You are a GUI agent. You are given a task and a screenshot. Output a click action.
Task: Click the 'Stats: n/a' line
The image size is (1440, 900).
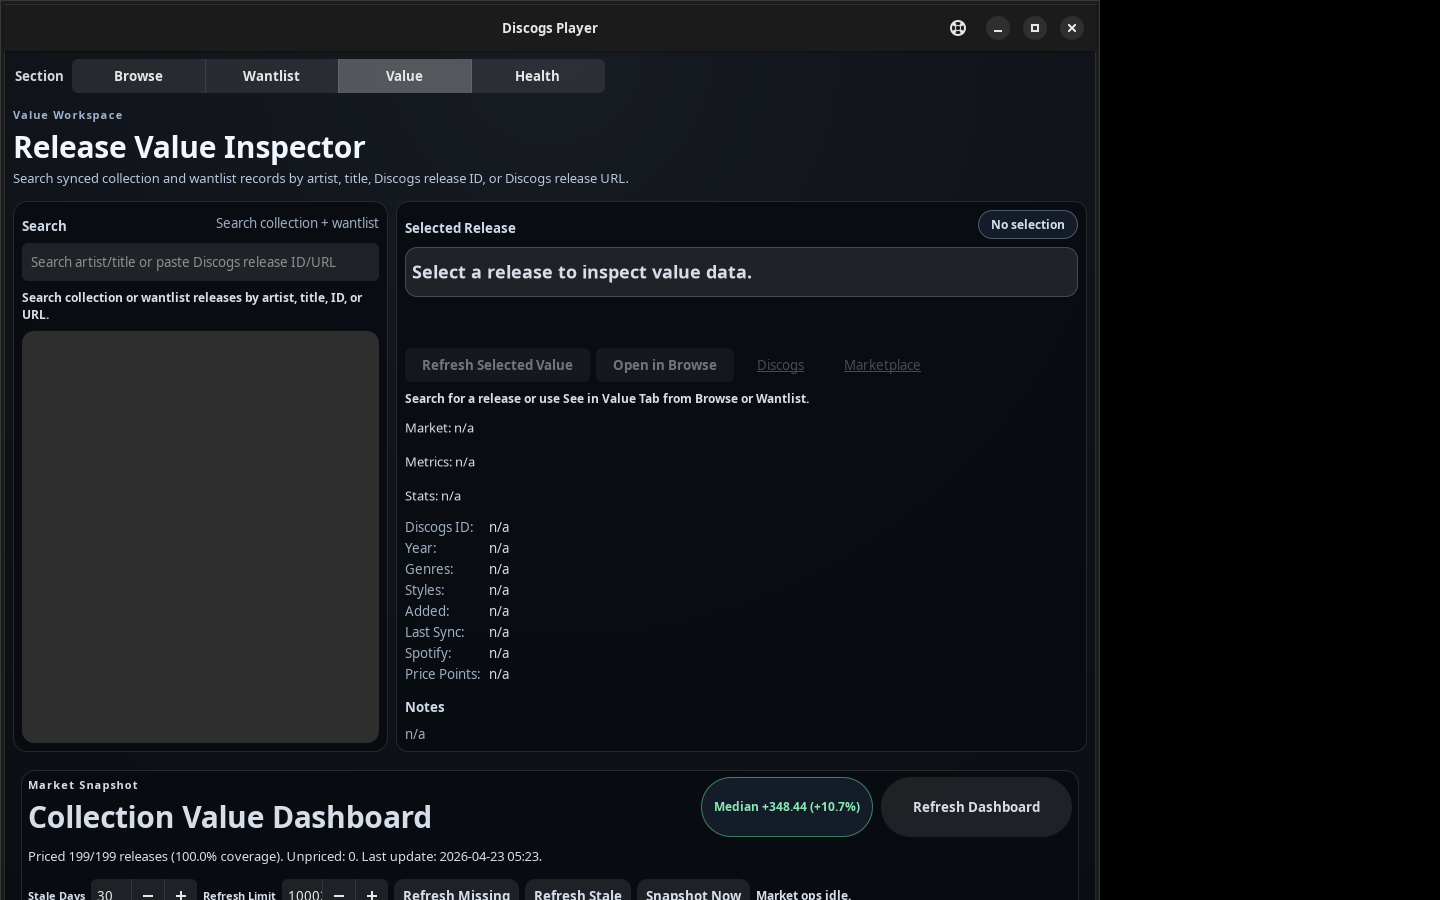tap(433, 496)
